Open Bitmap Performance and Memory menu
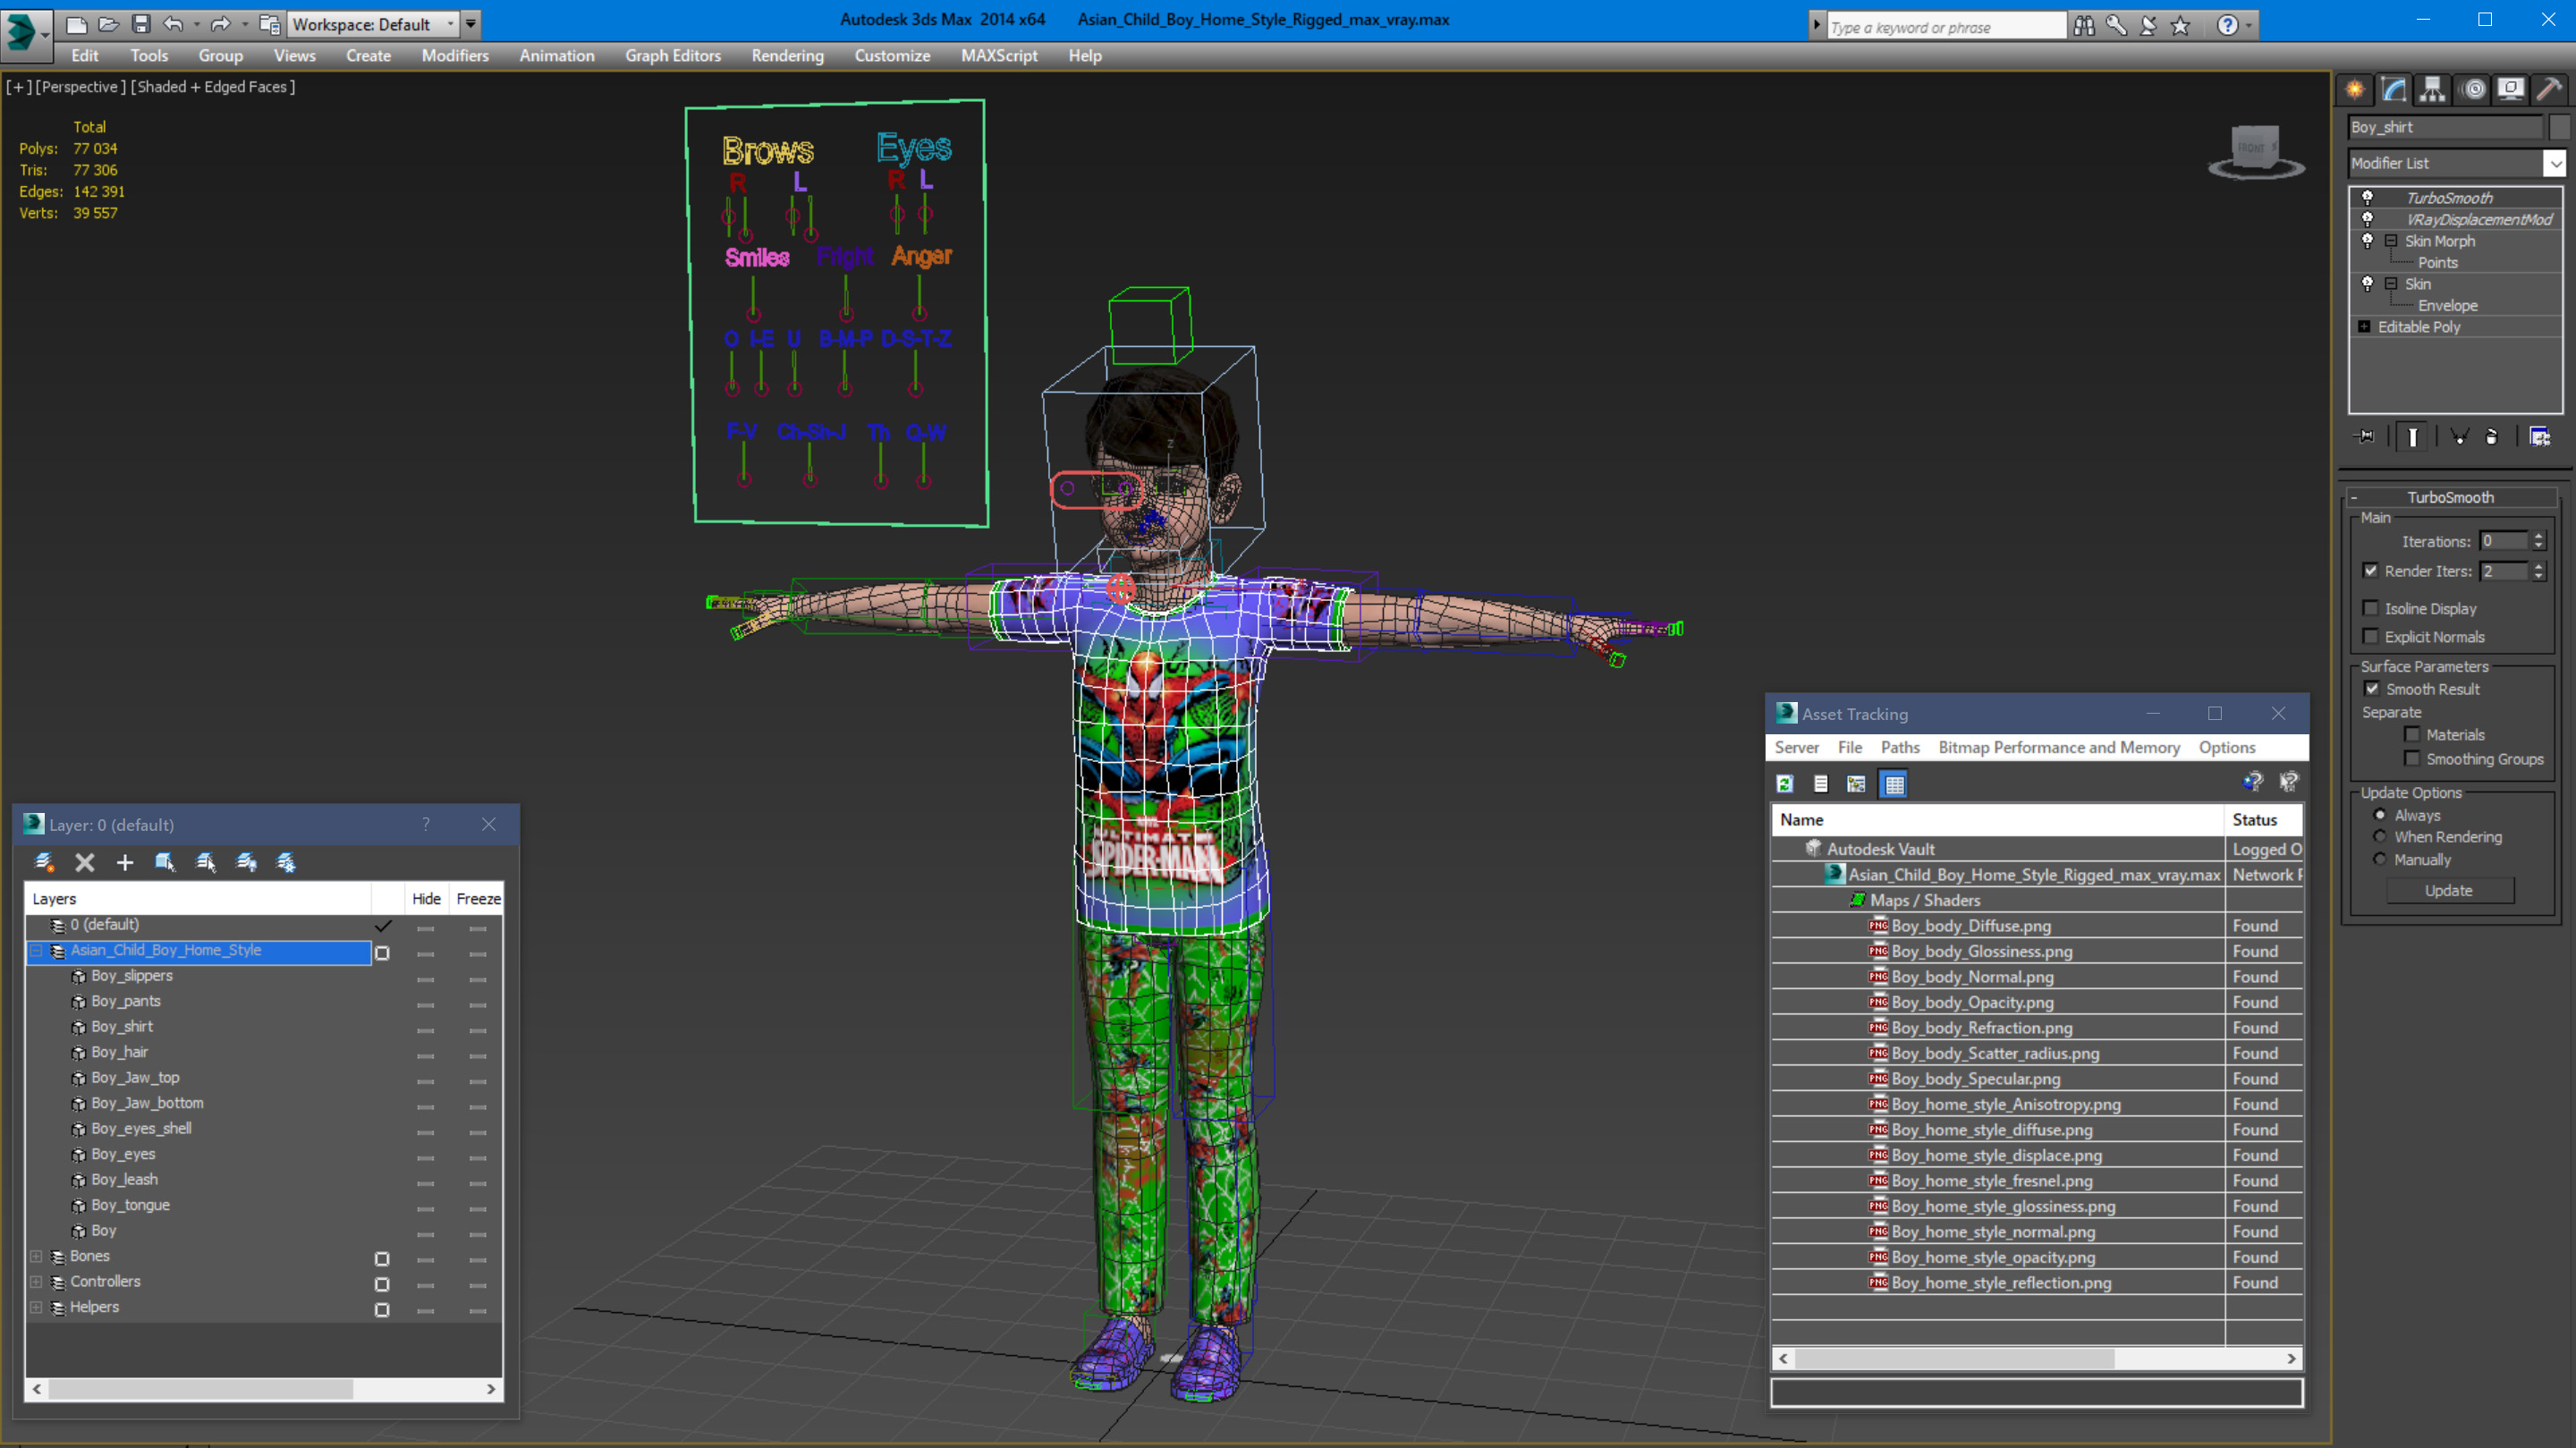 tap(2058, 747)
